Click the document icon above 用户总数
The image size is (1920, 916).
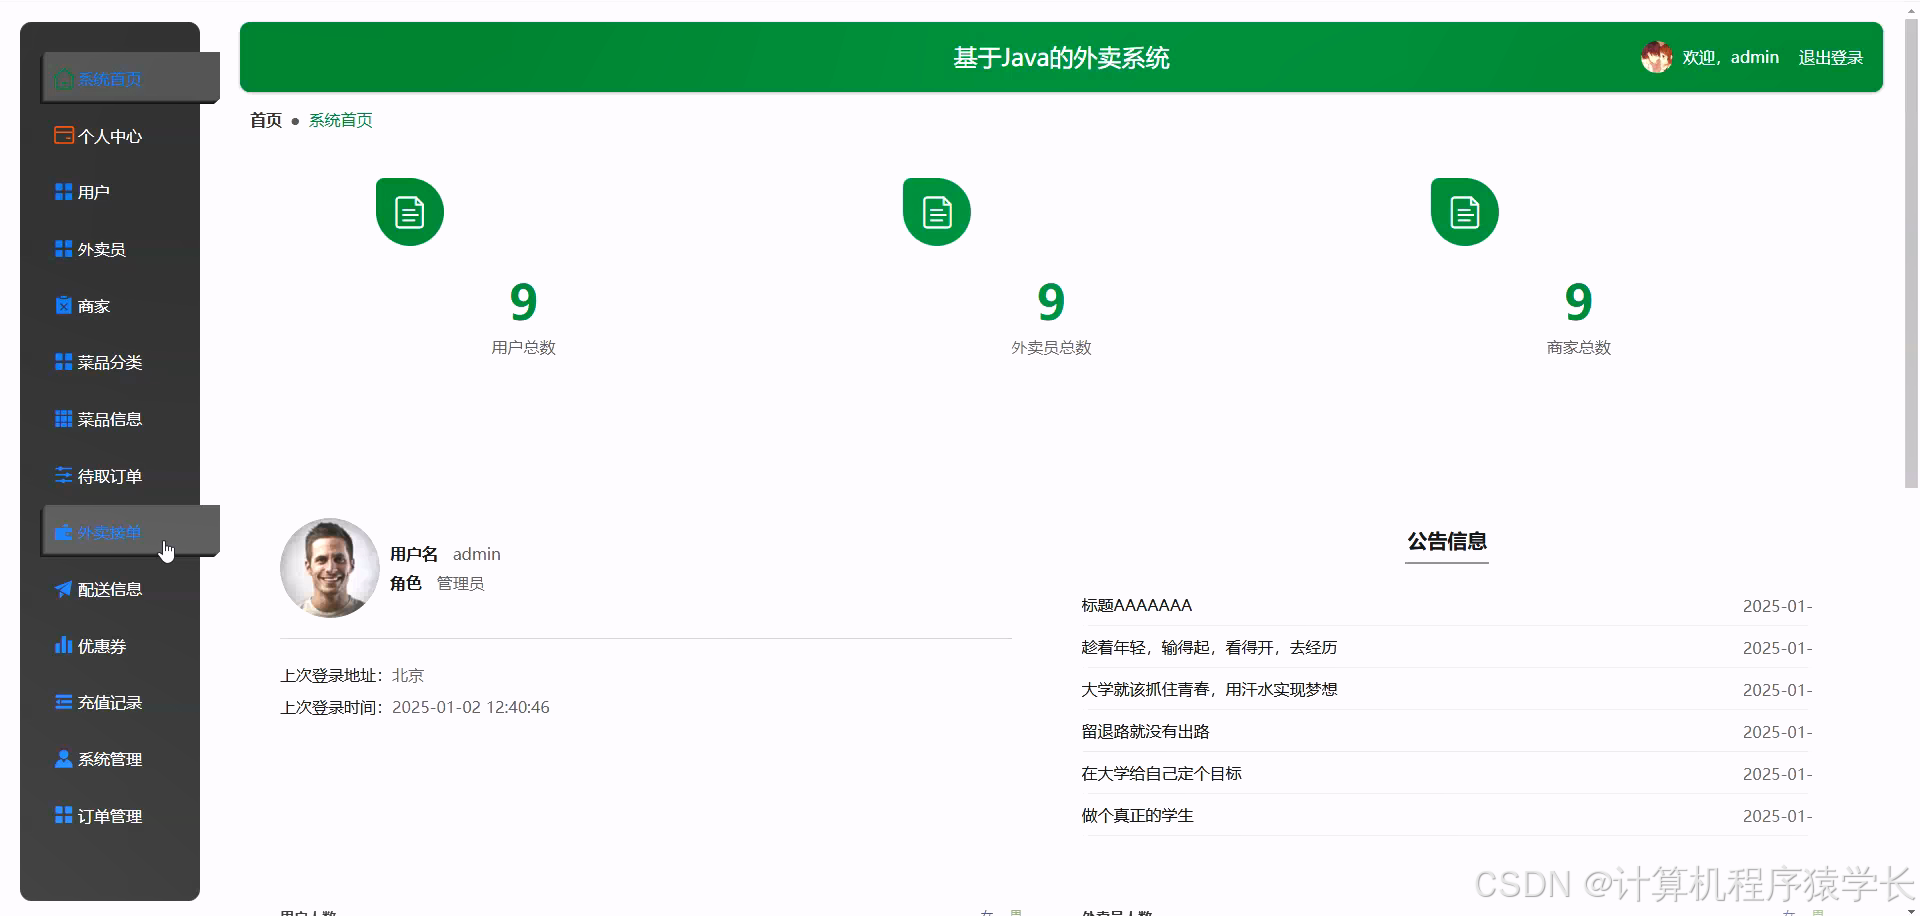coord(408,211)
